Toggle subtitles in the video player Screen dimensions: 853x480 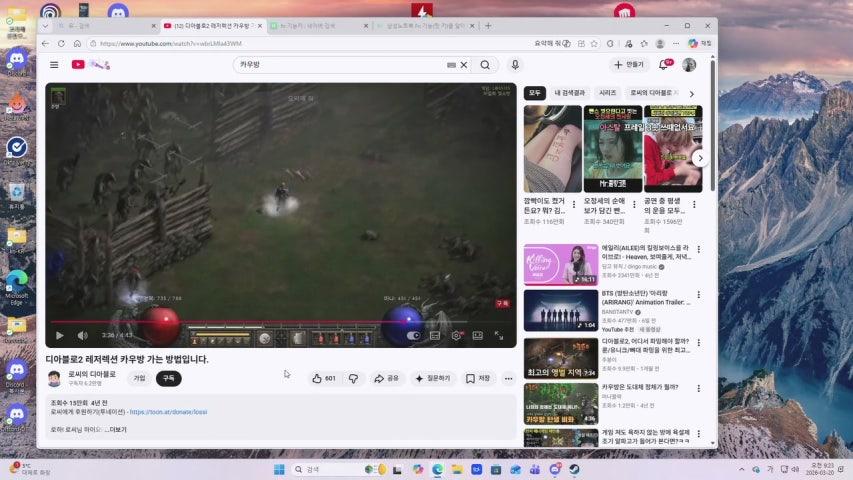pyautogui.click(x=435, y=336)
